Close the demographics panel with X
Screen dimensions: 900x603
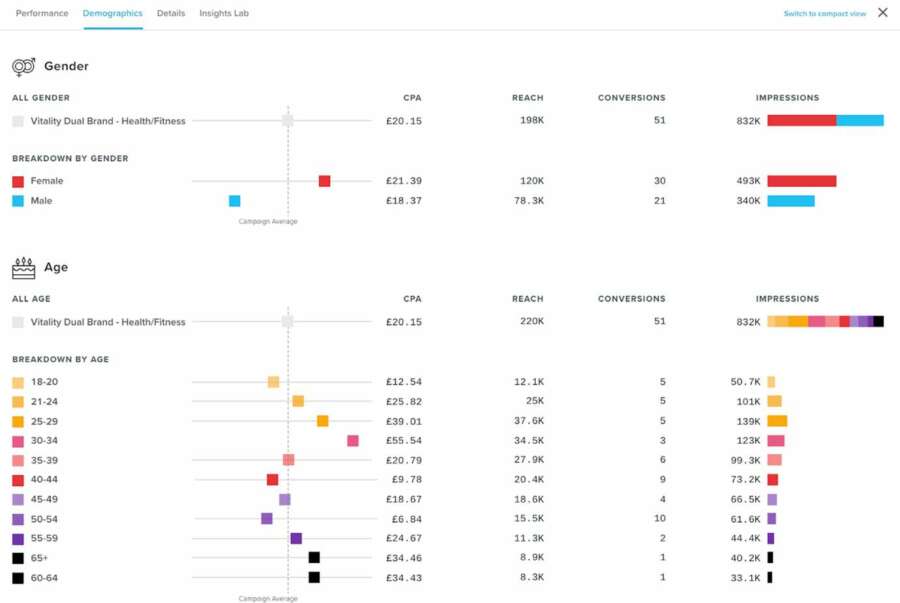click(x=882, y=13)
